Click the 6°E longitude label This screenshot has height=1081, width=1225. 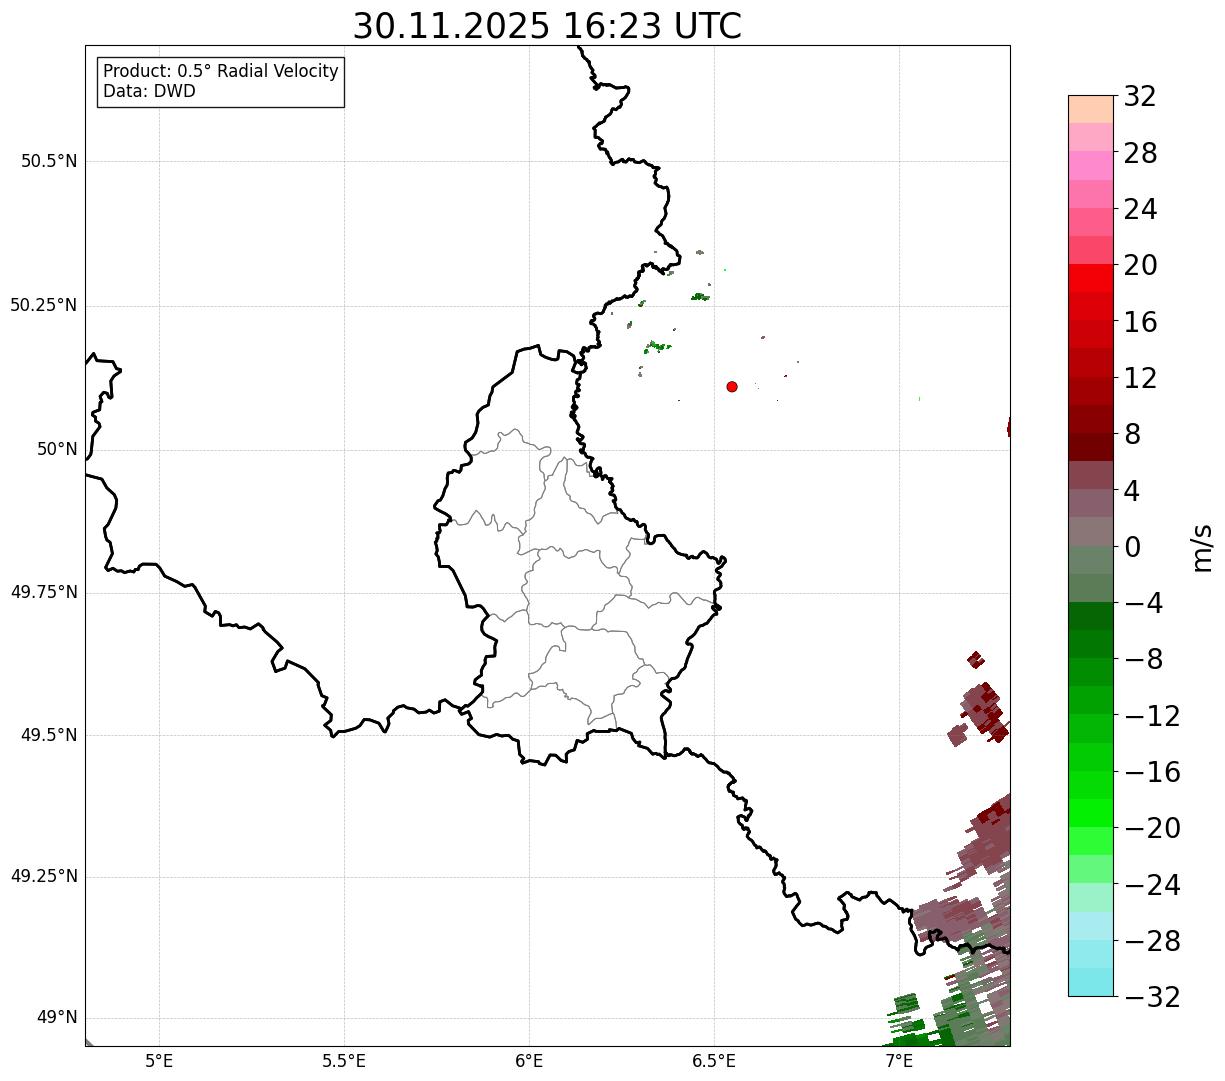click(529, 1061)
